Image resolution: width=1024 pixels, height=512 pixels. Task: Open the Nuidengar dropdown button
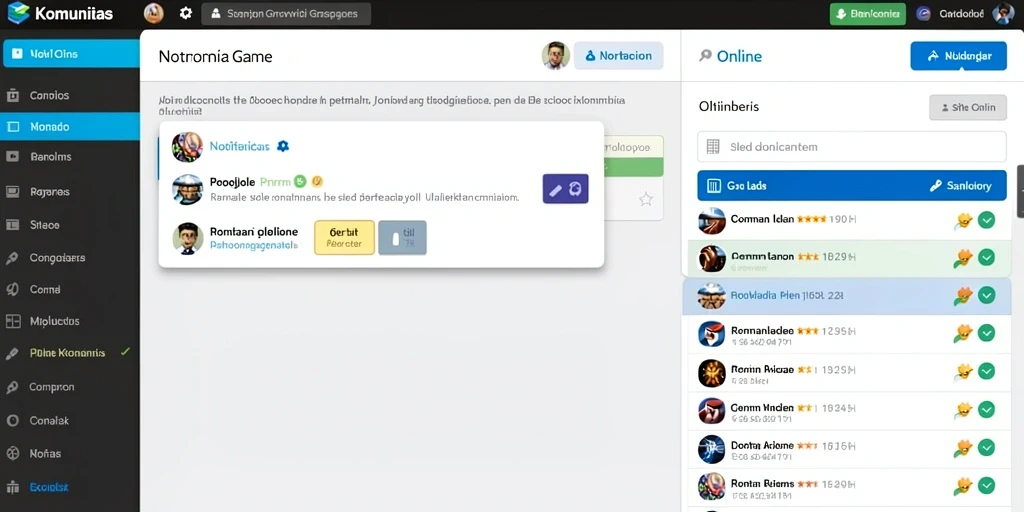tap(958, 56)
